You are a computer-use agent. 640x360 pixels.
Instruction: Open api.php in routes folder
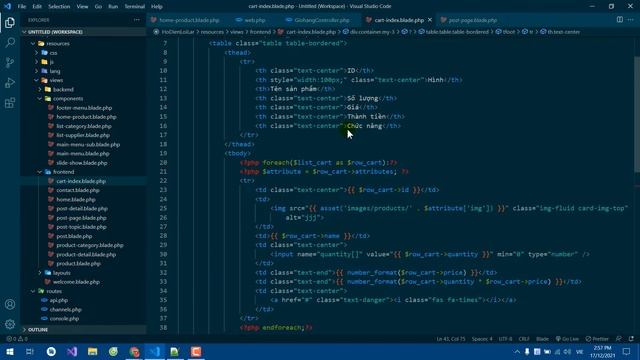coord(59,300)
